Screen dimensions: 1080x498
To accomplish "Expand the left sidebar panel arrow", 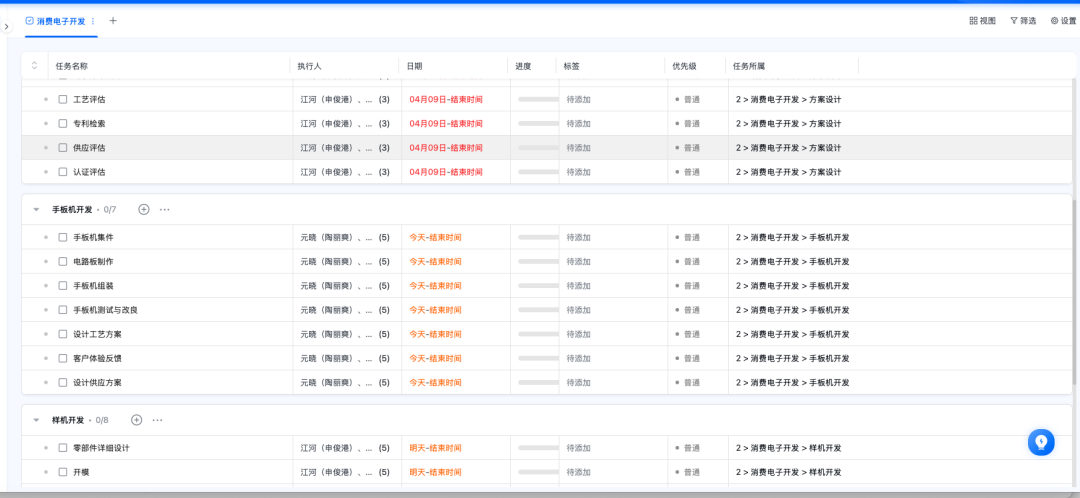I will click(6, 27).
